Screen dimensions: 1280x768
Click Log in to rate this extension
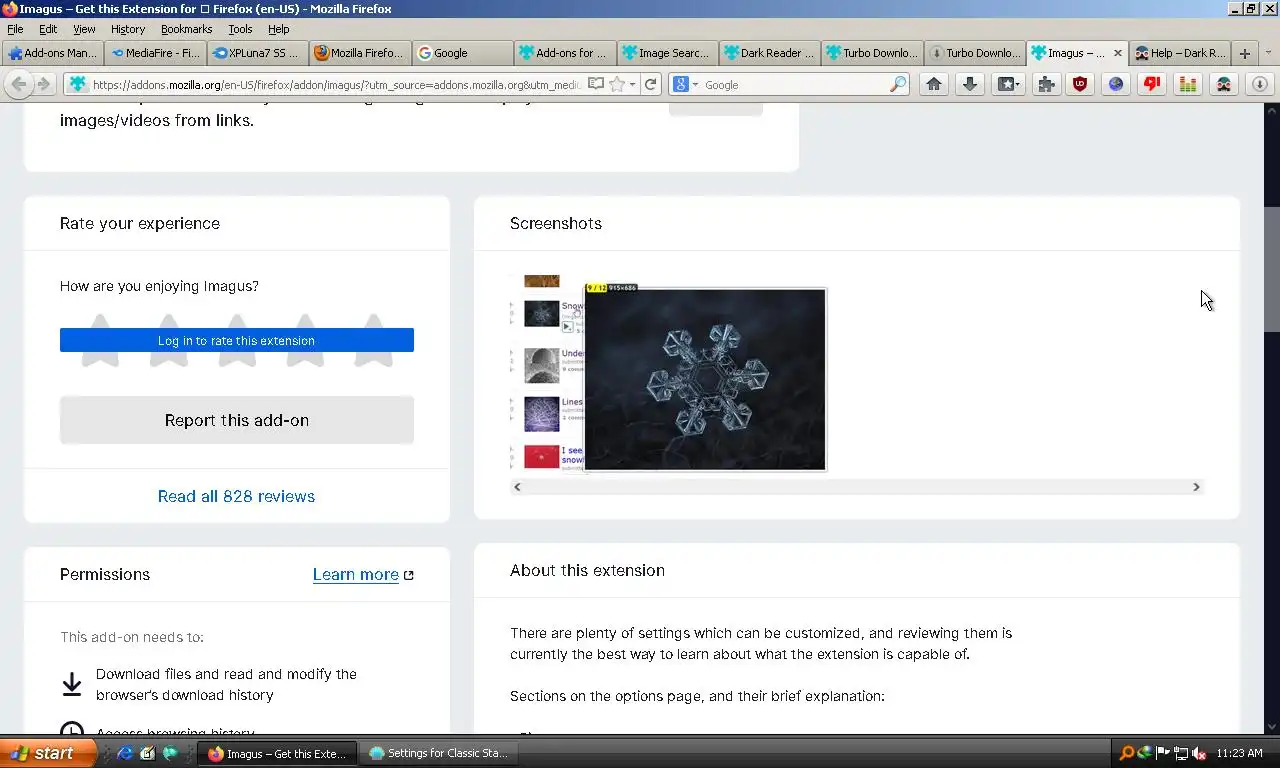[x=236, y=340]
